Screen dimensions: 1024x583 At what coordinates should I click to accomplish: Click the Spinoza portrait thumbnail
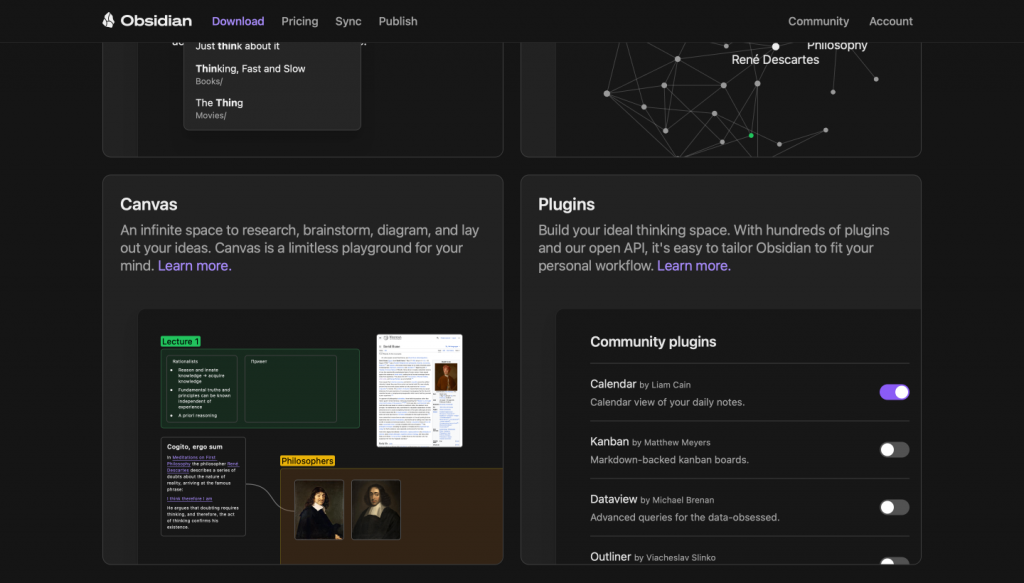click(x=376, y=509)
